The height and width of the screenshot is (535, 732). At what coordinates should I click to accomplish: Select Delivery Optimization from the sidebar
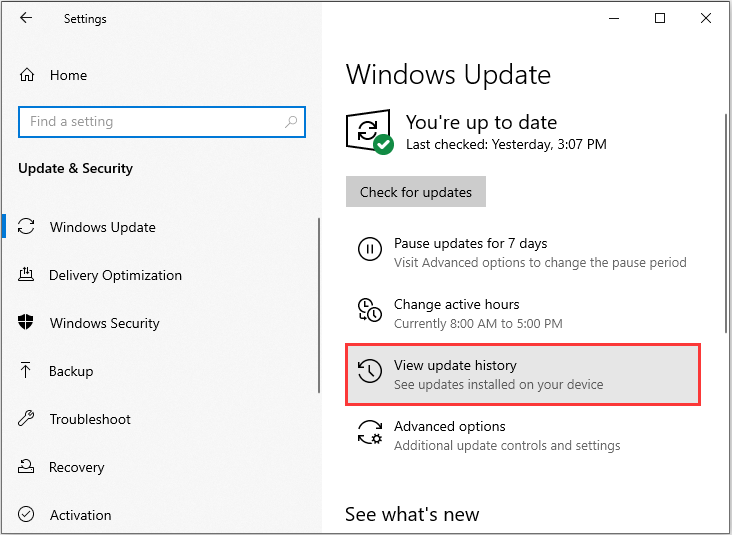[x=115, y=275]
